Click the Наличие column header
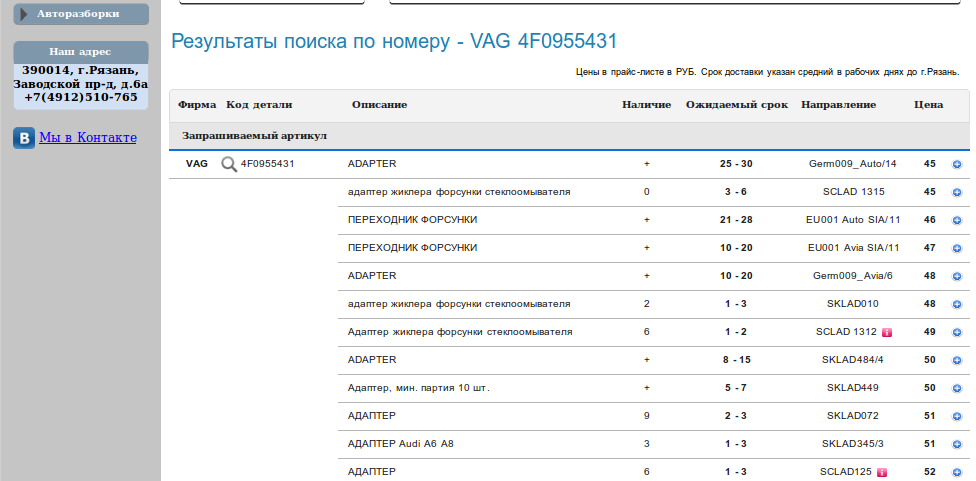The width and height of the screenshot is (976, 481). [x=646, y=105]
